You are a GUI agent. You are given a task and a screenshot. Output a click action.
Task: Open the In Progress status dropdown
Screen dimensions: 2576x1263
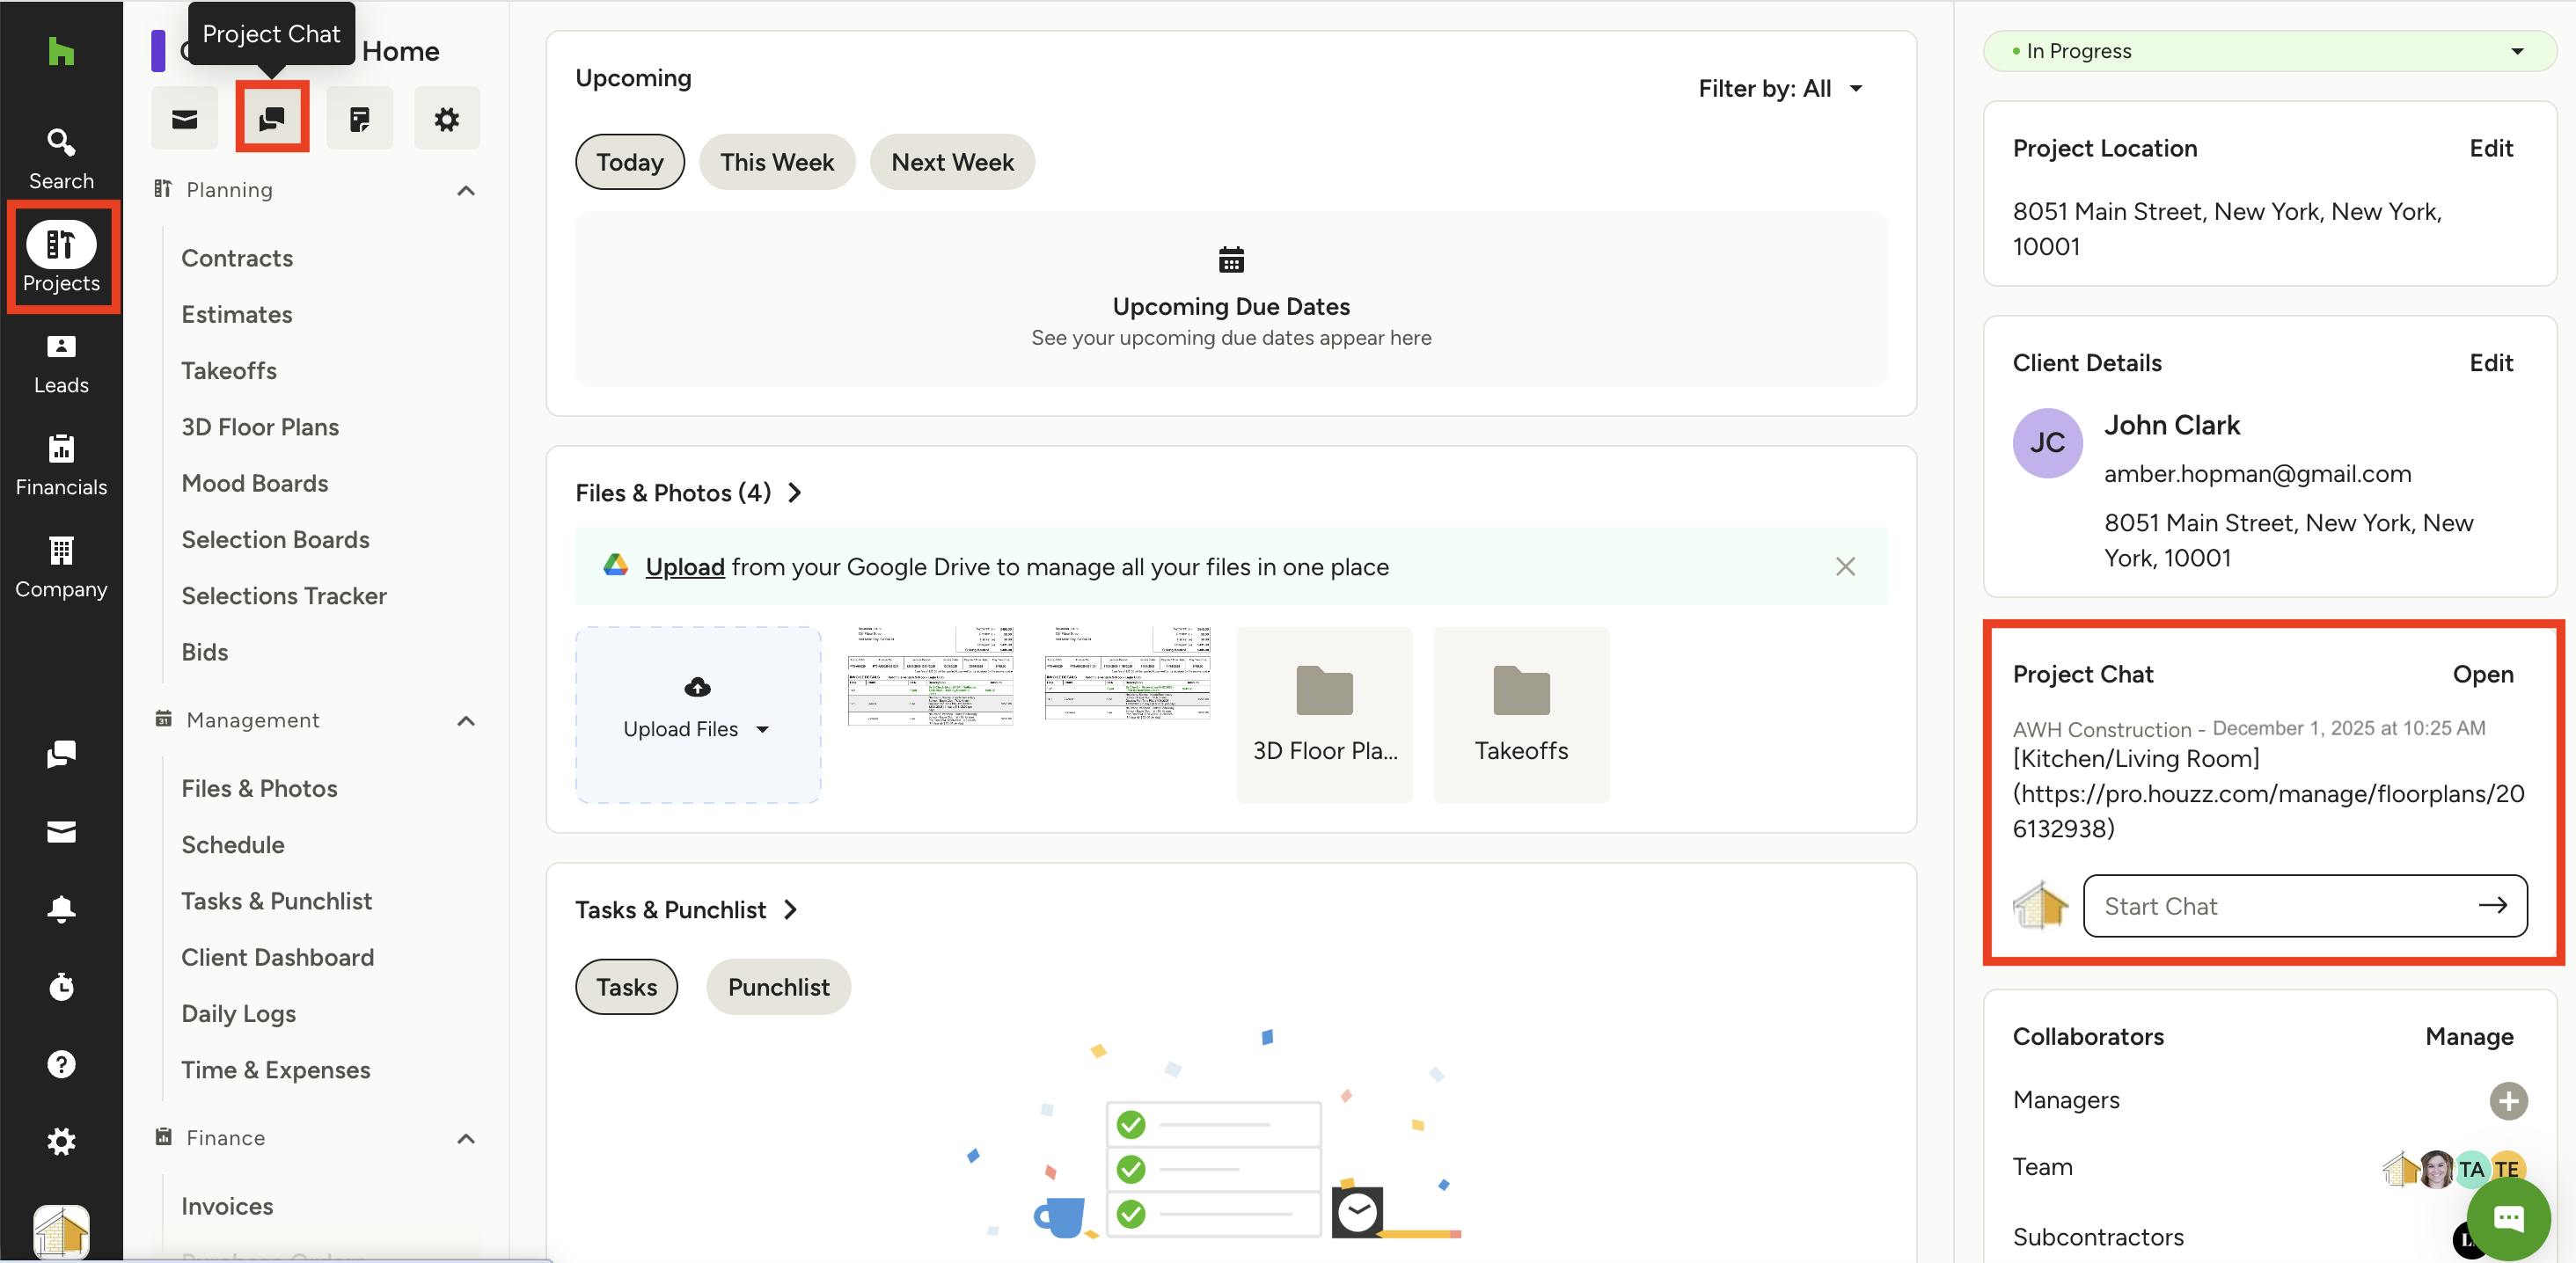click(x=2268, y=51)
